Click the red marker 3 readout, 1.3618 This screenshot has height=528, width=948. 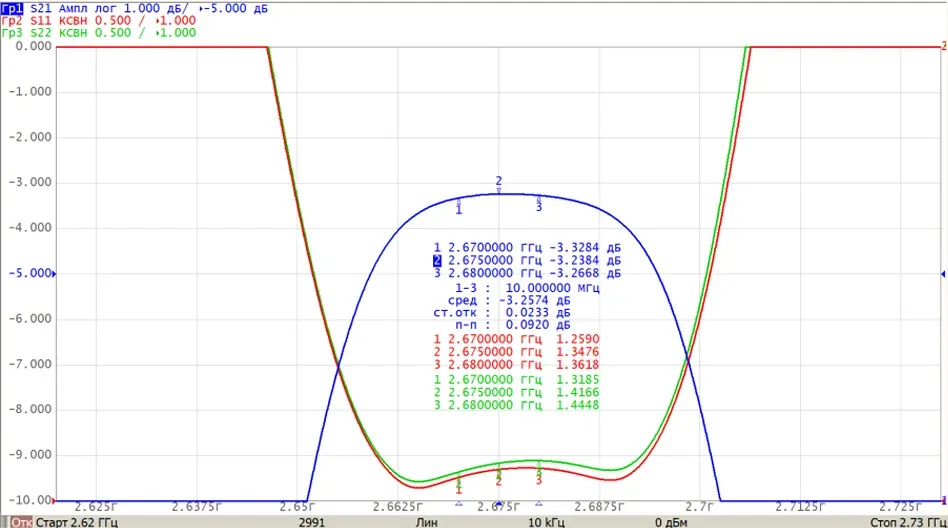click(x=516, y=365)
